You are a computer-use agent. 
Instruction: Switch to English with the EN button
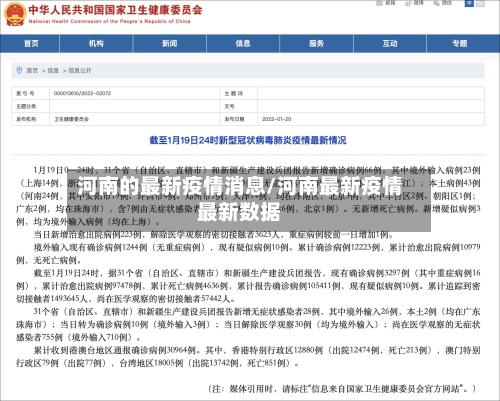[480, 3]
